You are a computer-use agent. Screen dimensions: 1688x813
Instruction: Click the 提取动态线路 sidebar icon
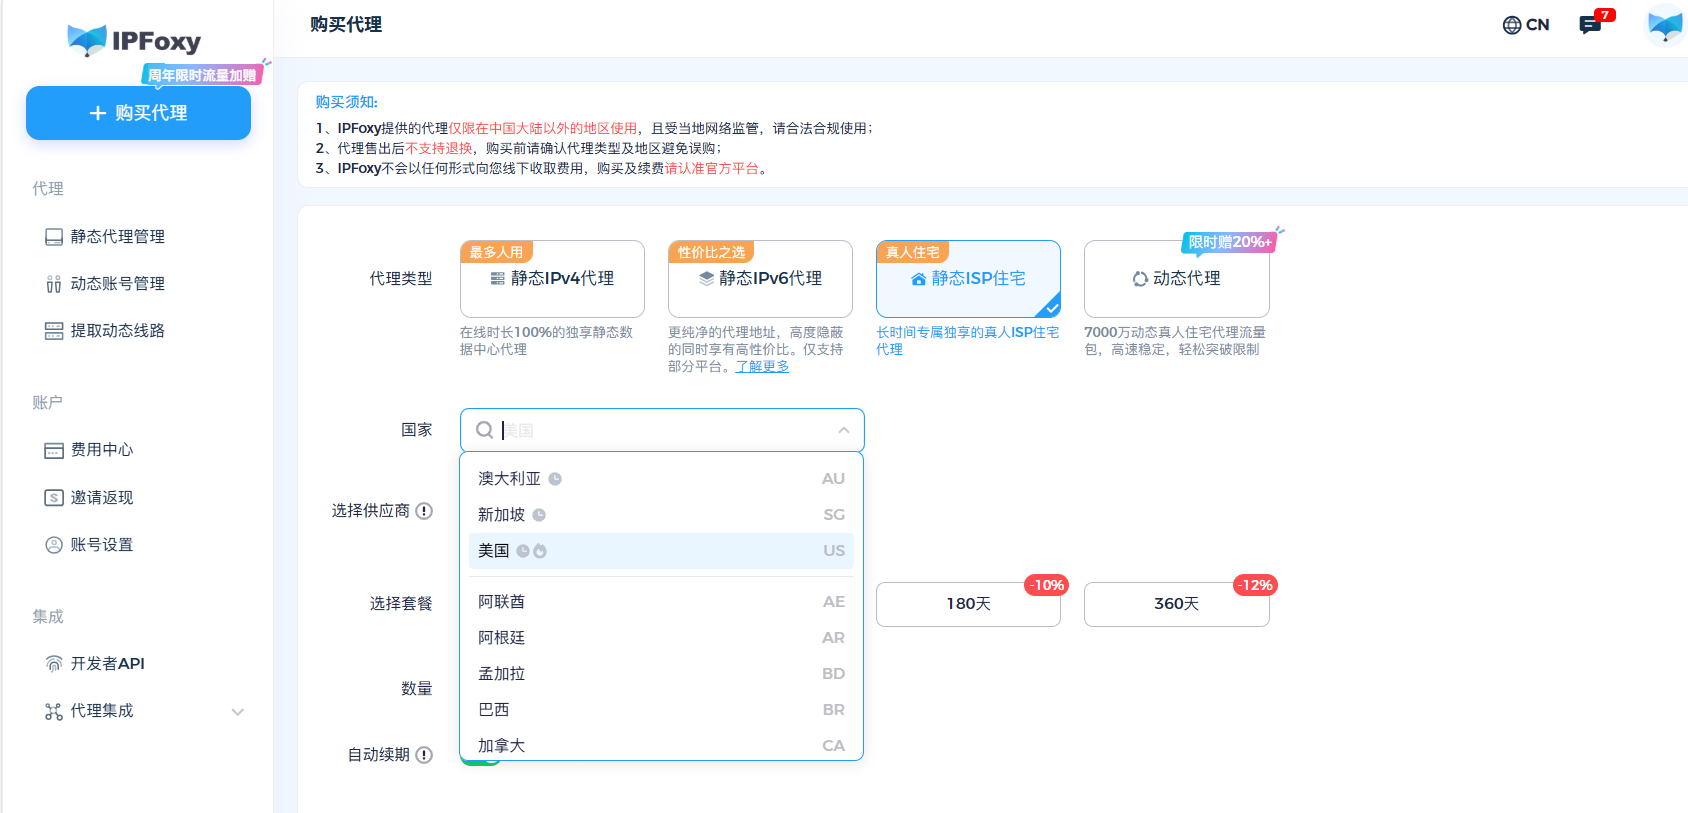(x=54, y=331)
